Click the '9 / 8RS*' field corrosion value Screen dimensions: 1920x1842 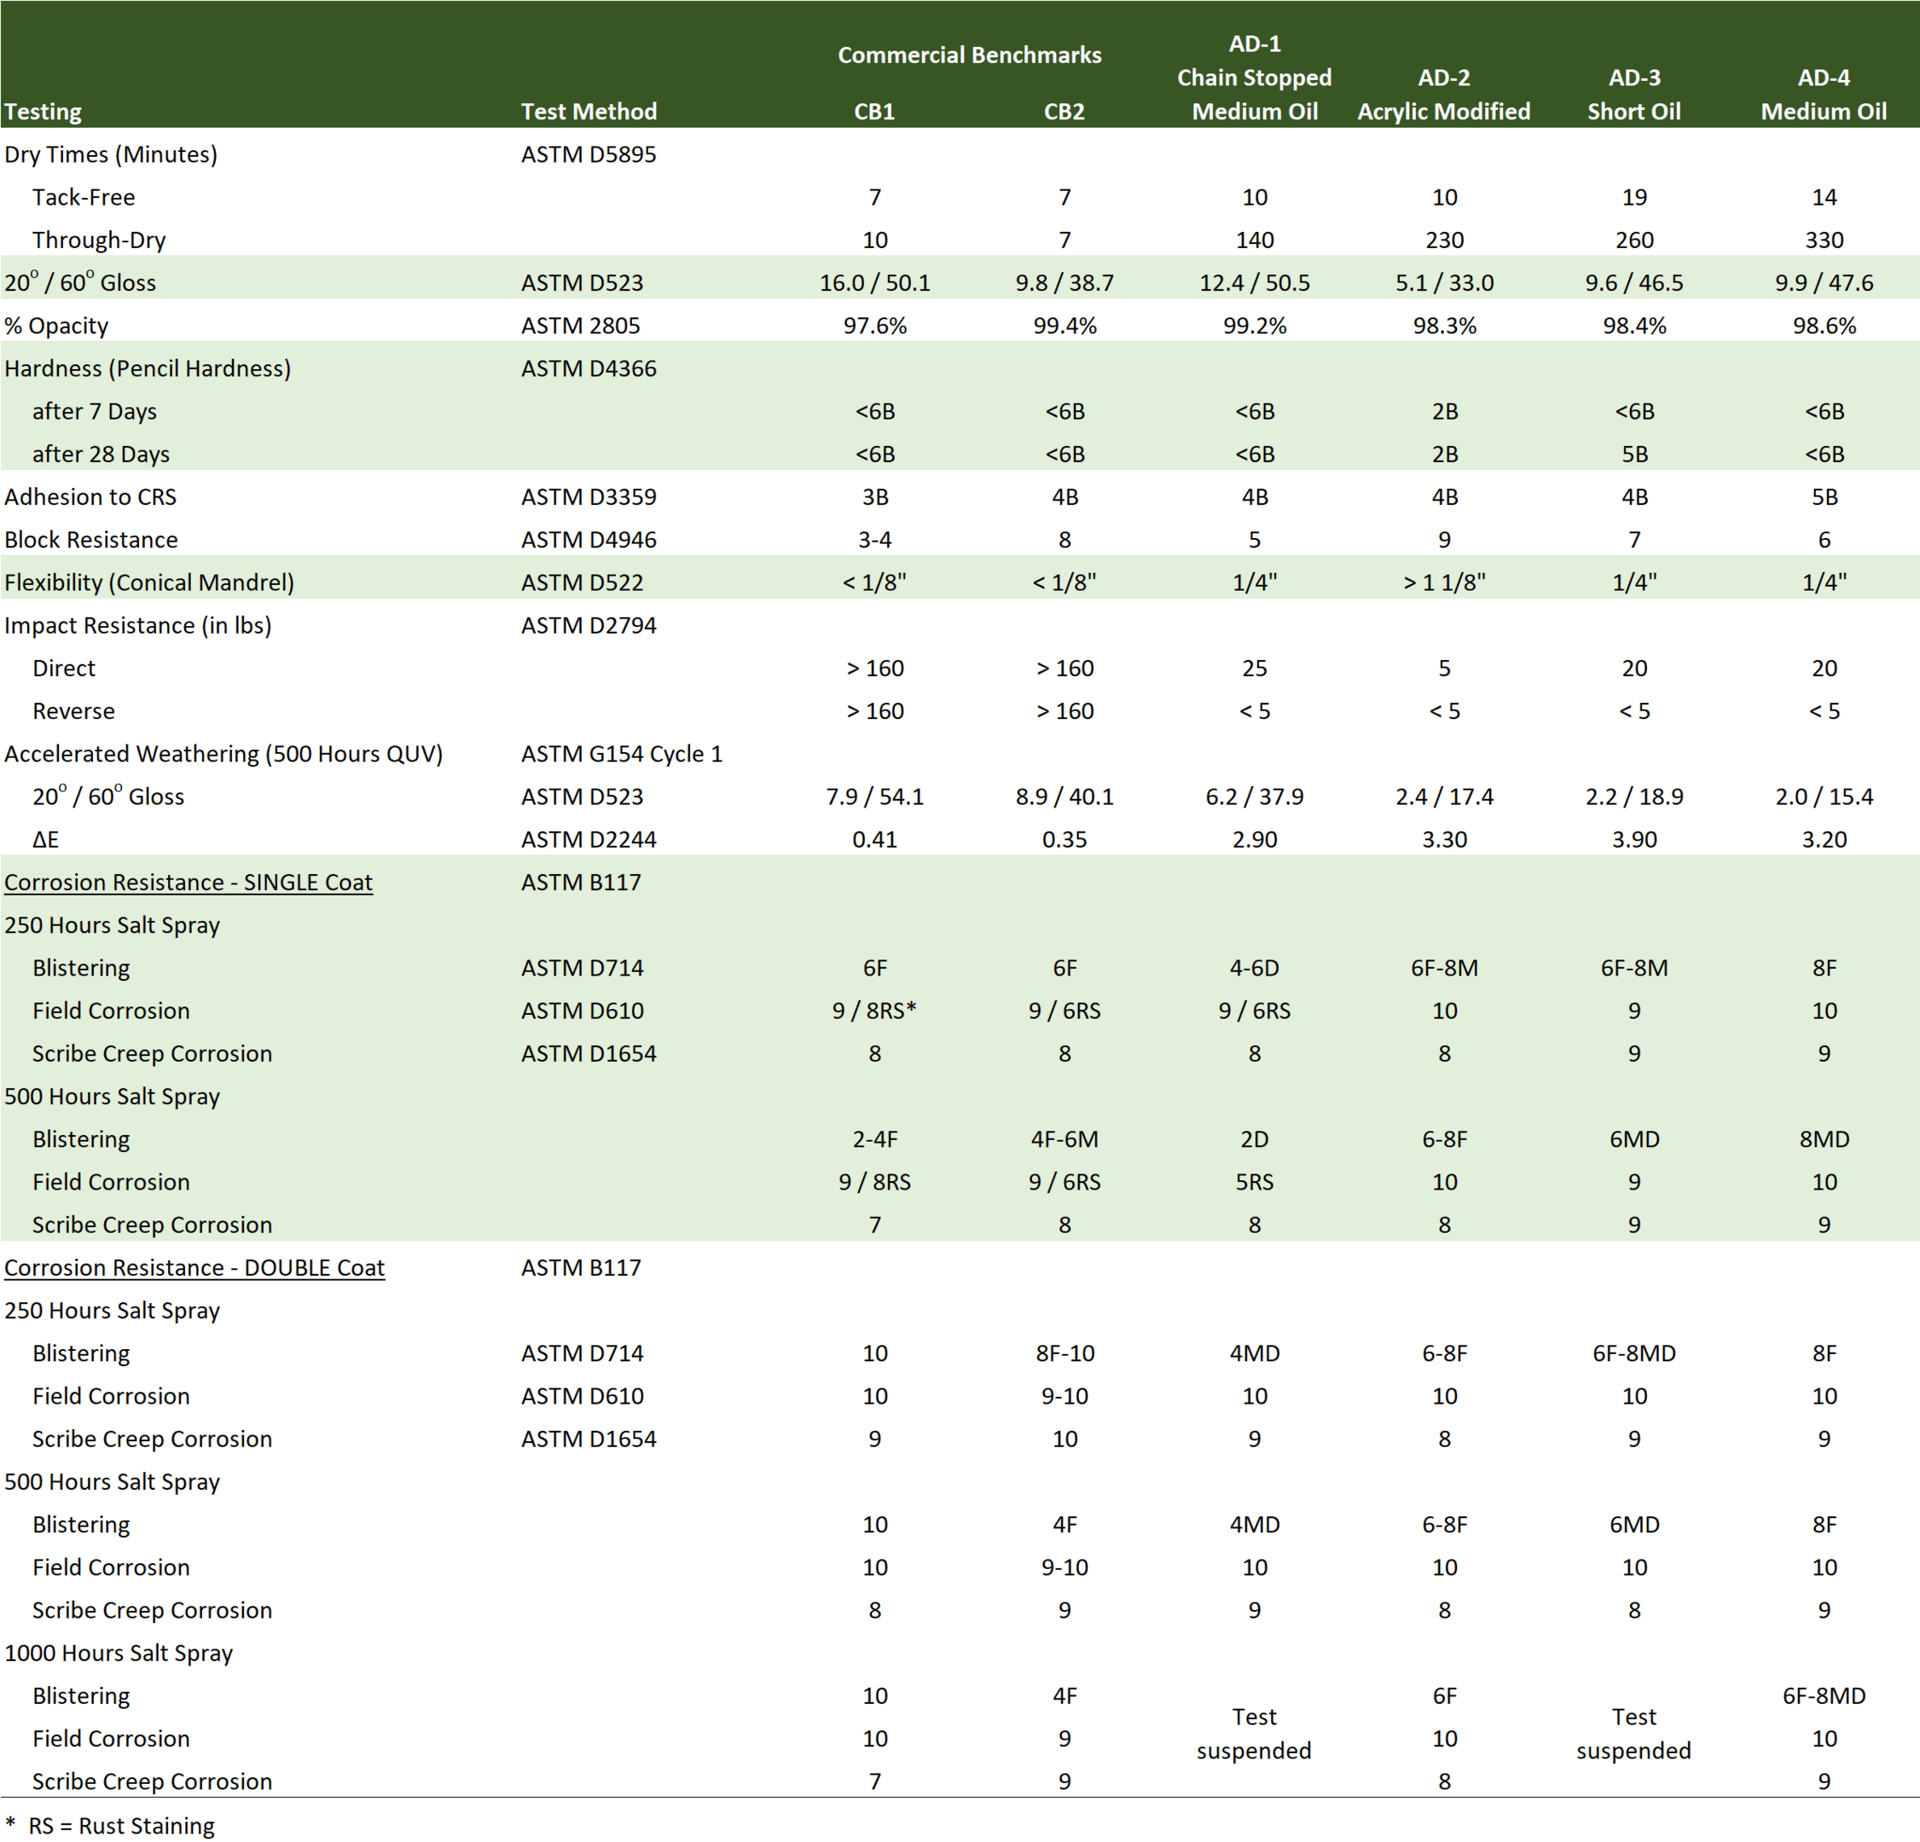pyautogui.click(x=875, y=1011)
